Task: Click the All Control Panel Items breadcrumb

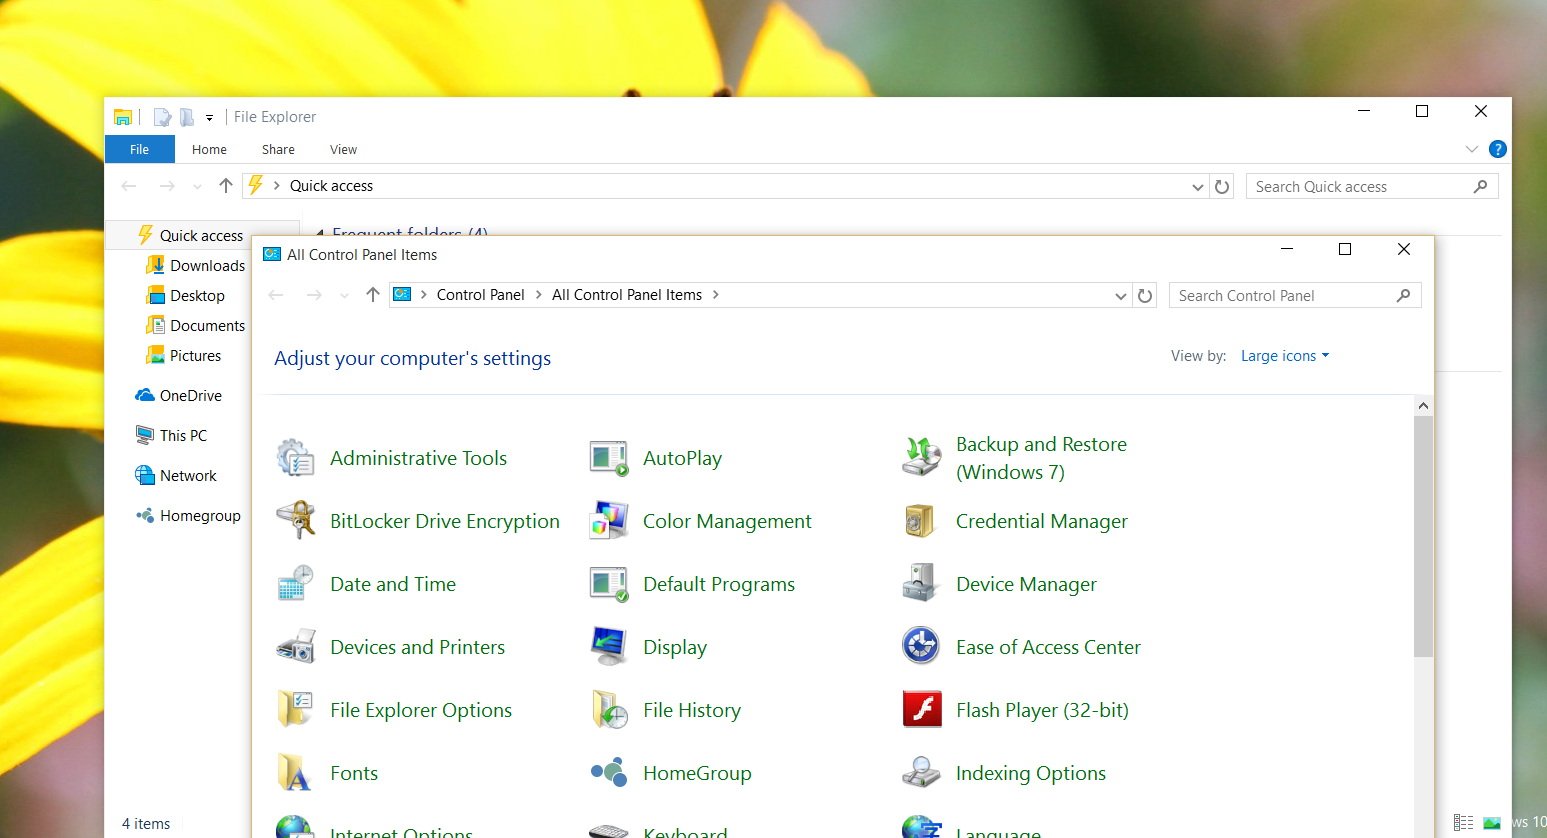Action: (x=627, y=295)
